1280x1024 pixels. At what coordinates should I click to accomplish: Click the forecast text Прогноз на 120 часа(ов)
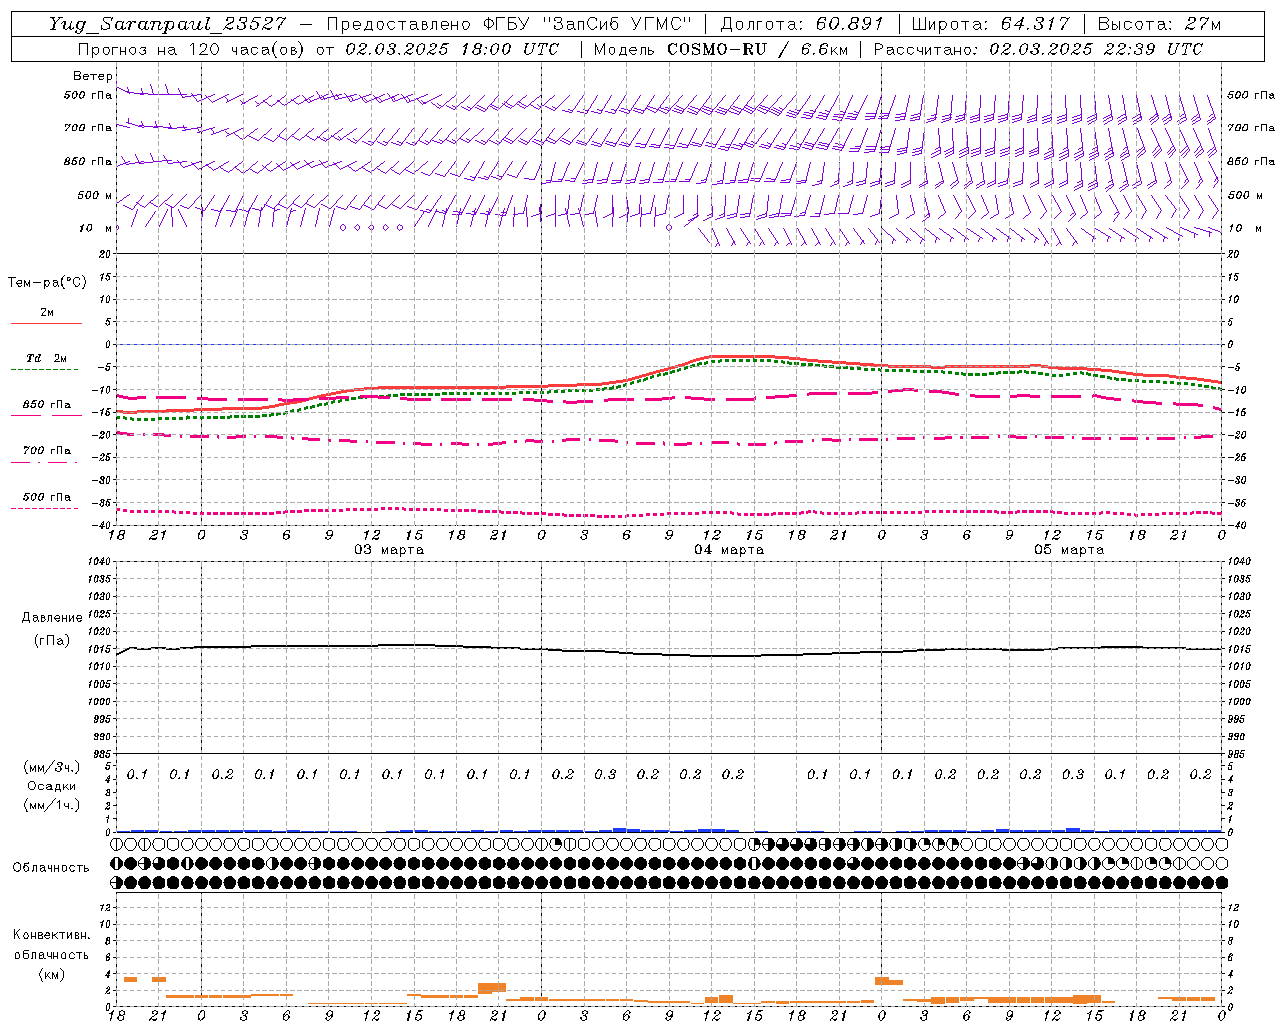192,49
